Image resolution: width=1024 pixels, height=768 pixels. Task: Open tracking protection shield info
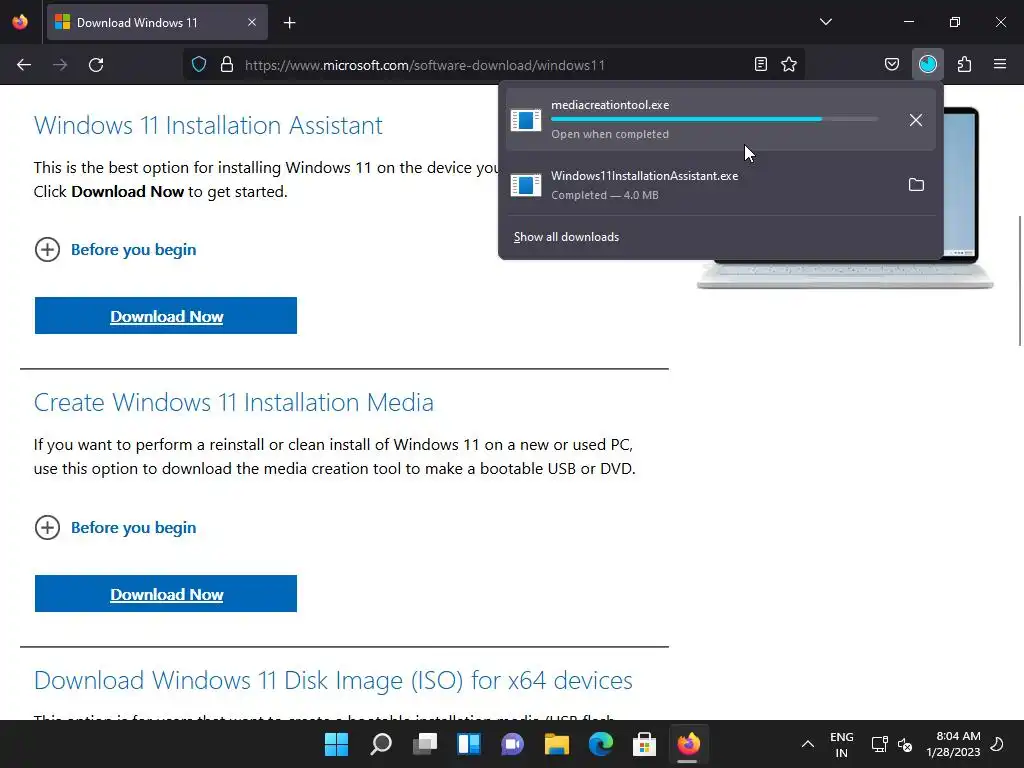tap(199, 65)
